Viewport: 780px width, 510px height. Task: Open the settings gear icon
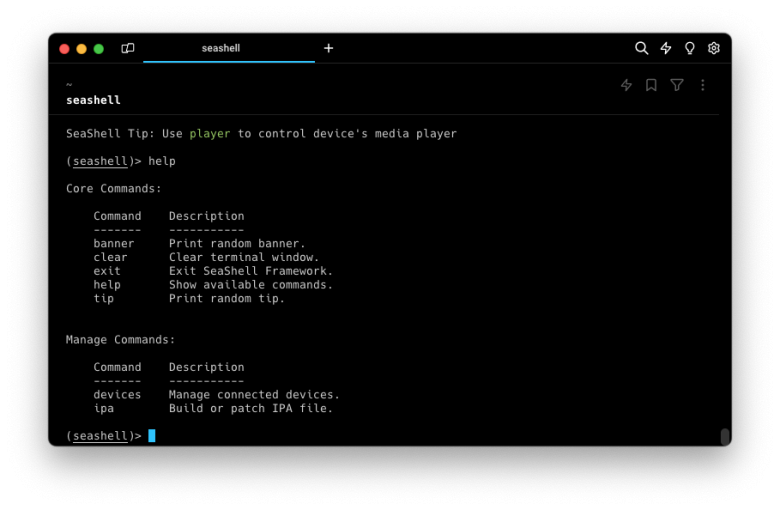point(713,48)
